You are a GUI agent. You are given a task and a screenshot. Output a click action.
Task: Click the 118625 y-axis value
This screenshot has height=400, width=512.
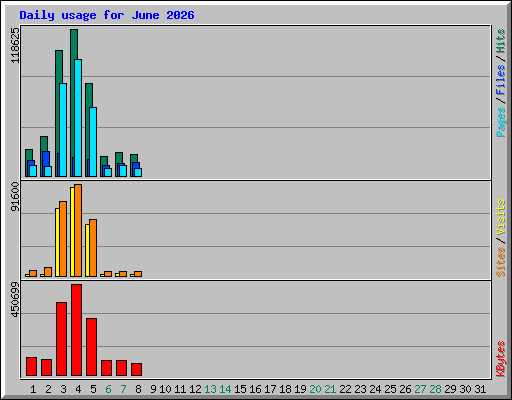(15, 45)
